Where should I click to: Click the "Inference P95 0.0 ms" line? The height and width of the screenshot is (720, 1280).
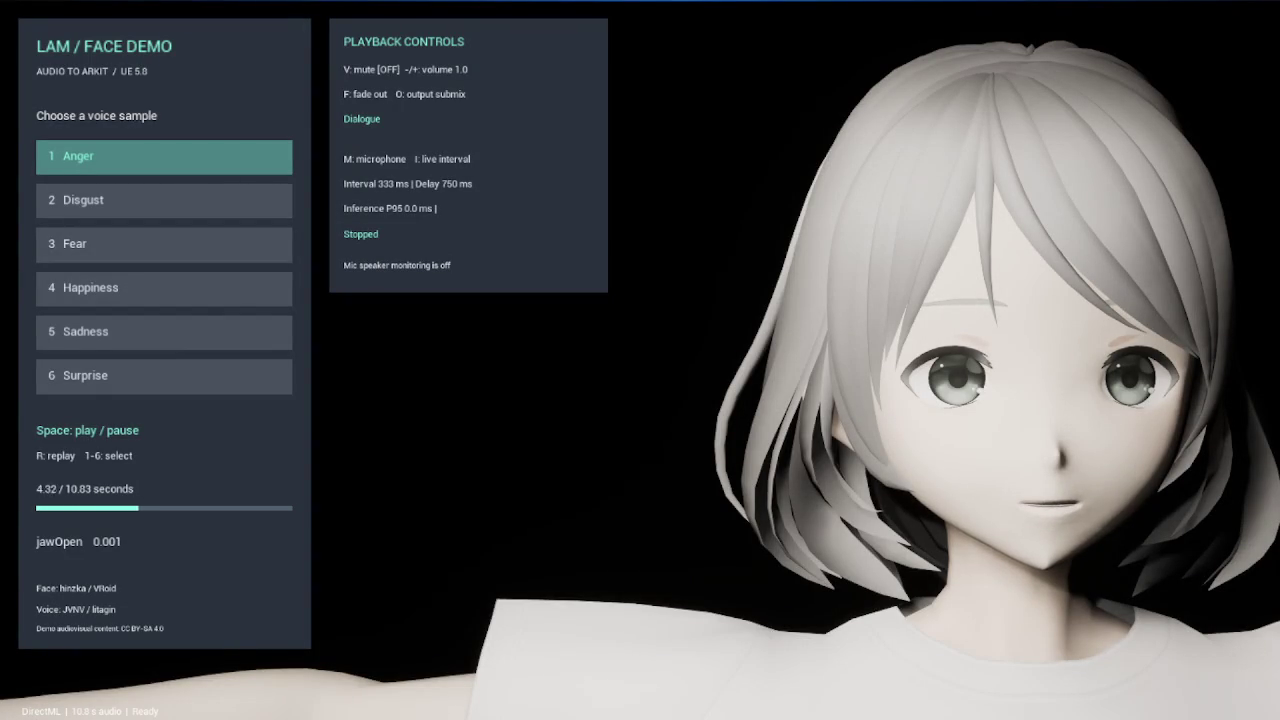(388, 209)
